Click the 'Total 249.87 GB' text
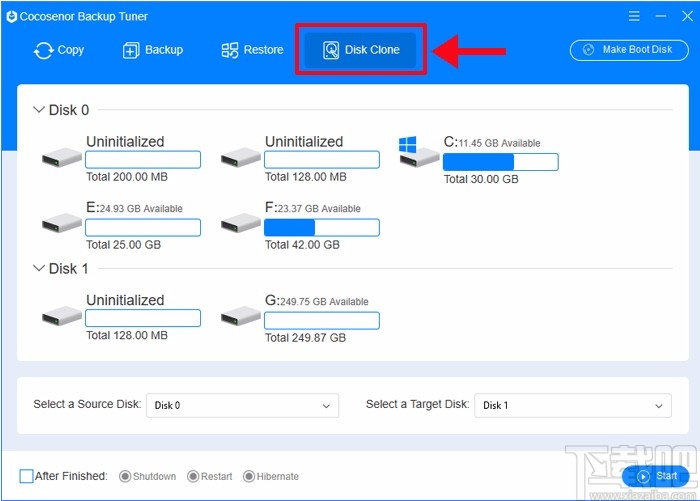This screenshot has height=501, width=700. (x=305, y=338)
